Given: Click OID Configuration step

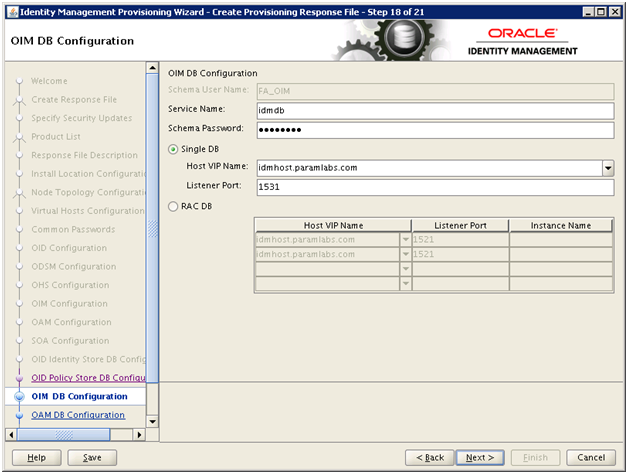Looking at the screenshot, I should (x=69, y=248).
